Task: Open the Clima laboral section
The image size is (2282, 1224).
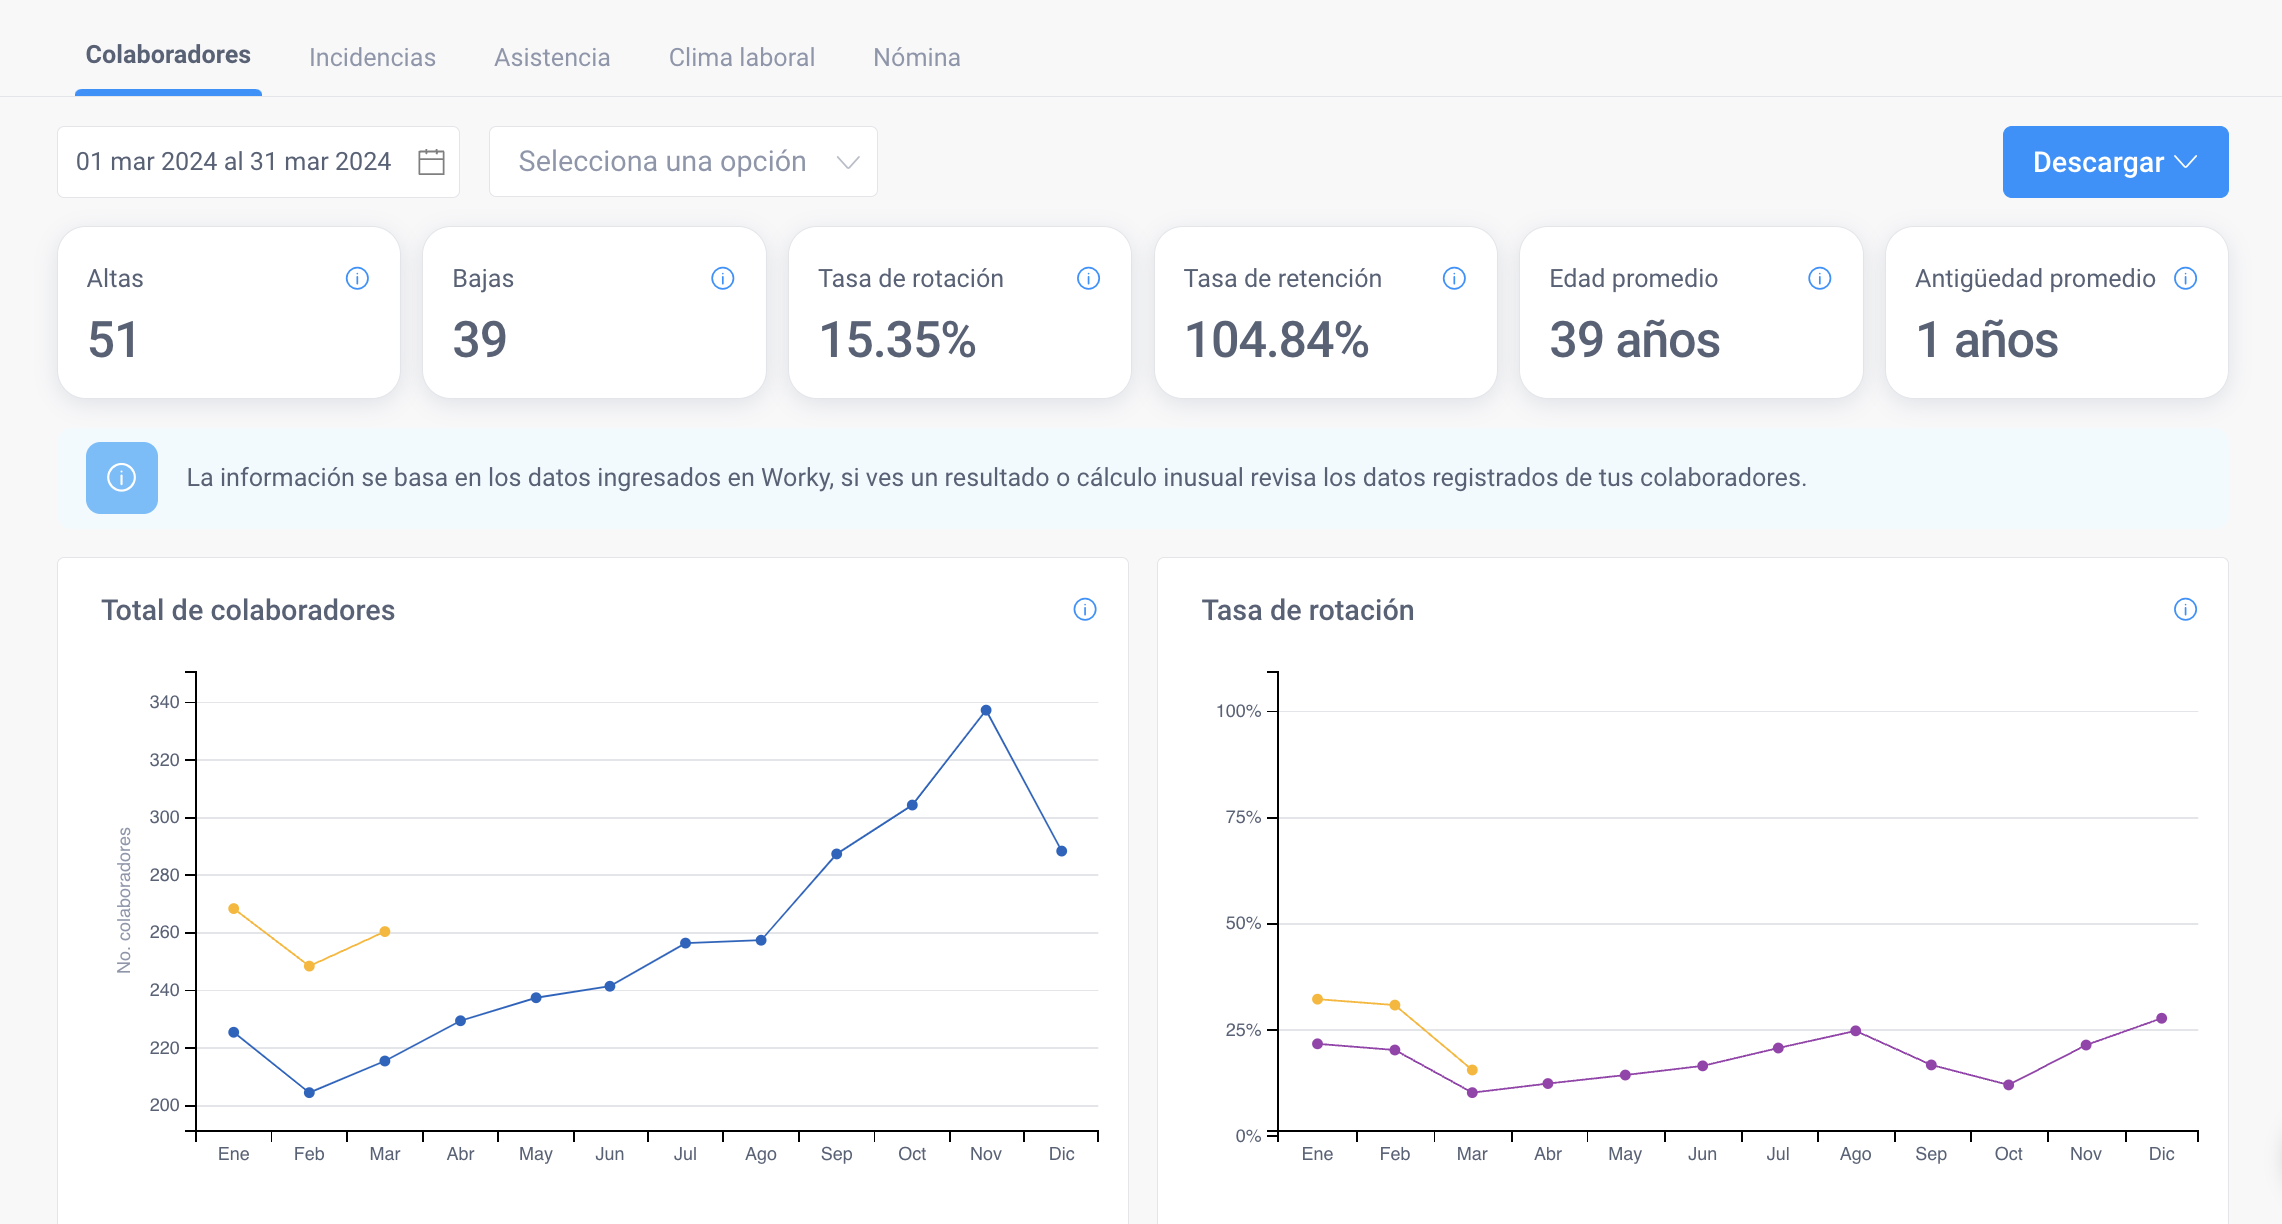Action: pos(742,57)
